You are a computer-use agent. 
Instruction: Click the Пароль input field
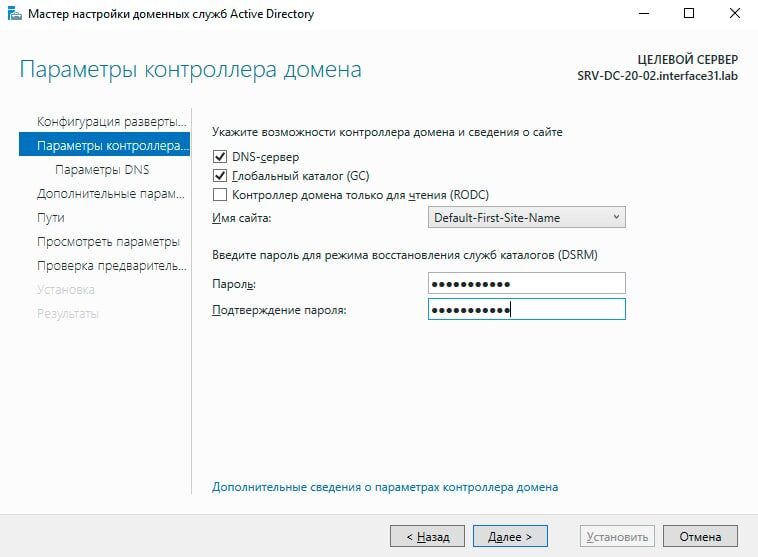(x=526, y=283)
